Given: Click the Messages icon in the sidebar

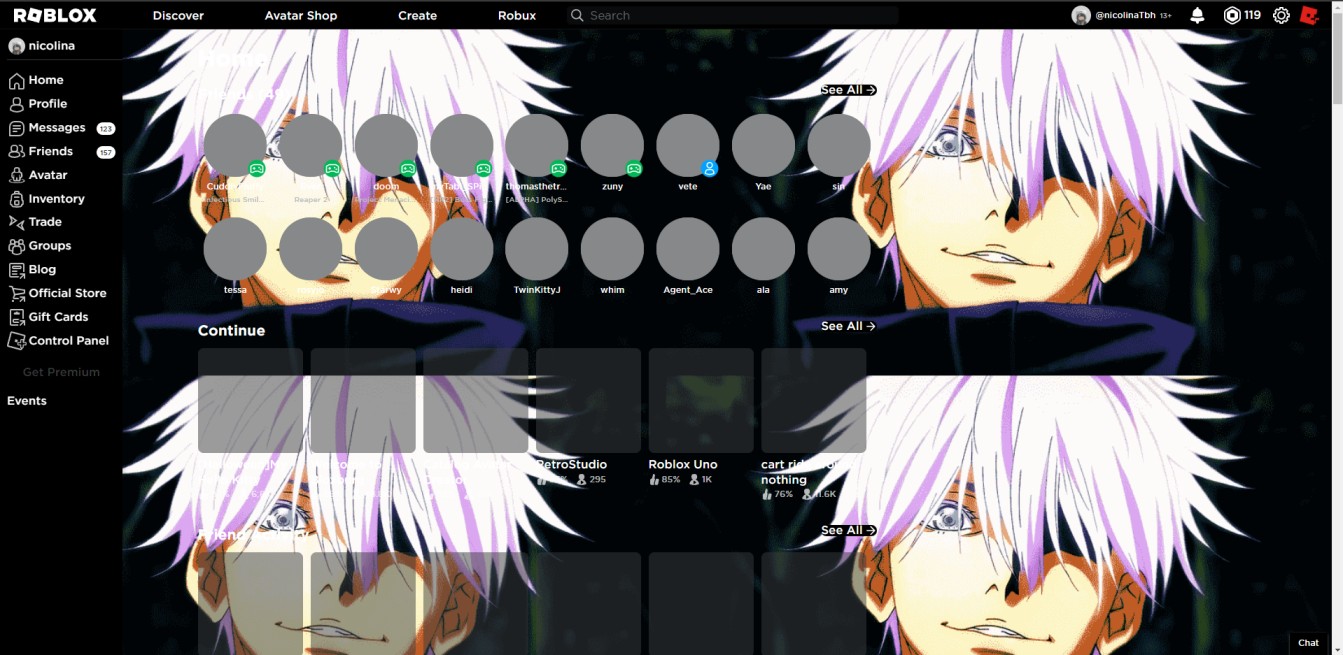Looking at the screenshot, I should pos(17,127).
